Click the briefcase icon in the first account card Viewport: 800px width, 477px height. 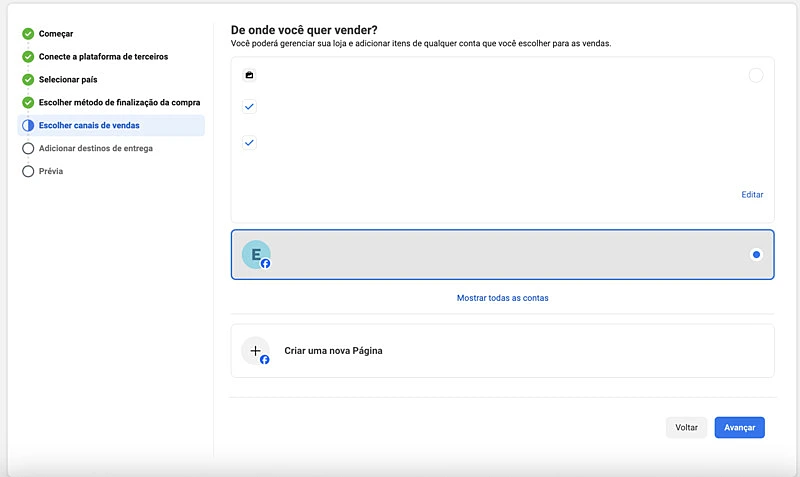click(x=249, y=75)
